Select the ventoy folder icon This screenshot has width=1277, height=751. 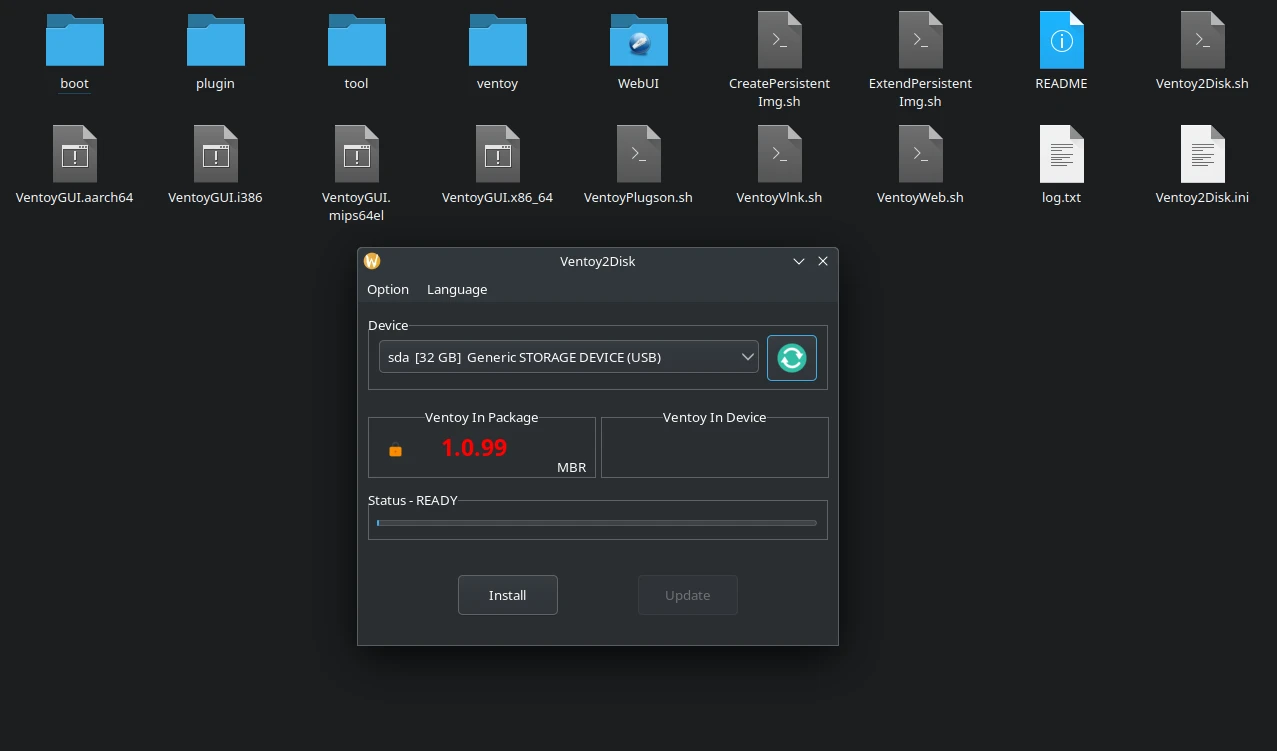[498, 40]
